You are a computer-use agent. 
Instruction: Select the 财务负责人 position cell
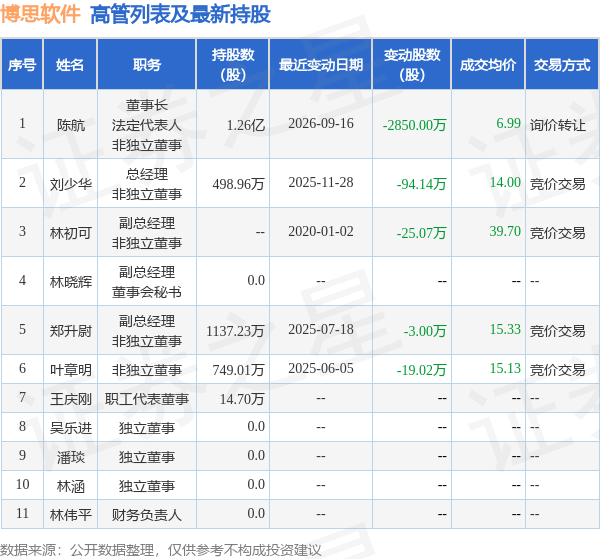pyautogui.click(x=147, y=515)
